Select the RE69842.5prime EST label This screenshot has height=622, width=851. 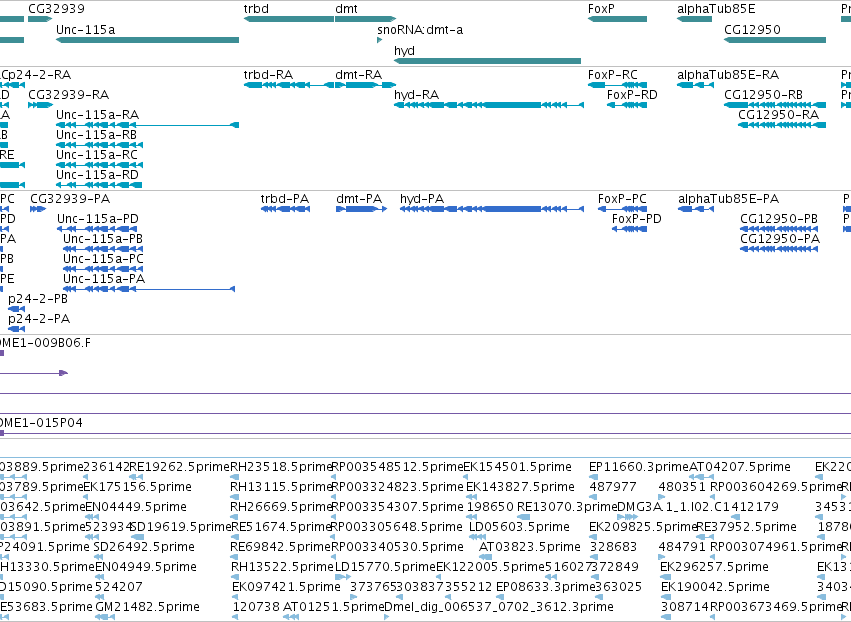[x=281, y=547]
